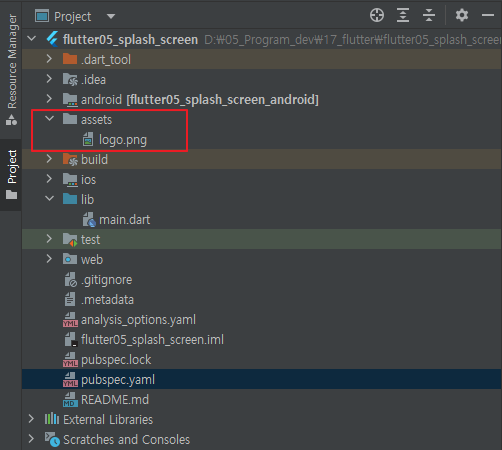The image size is (502, 450).
Task: Open the Project view dropdown arrow
Action: click(111, 16)
